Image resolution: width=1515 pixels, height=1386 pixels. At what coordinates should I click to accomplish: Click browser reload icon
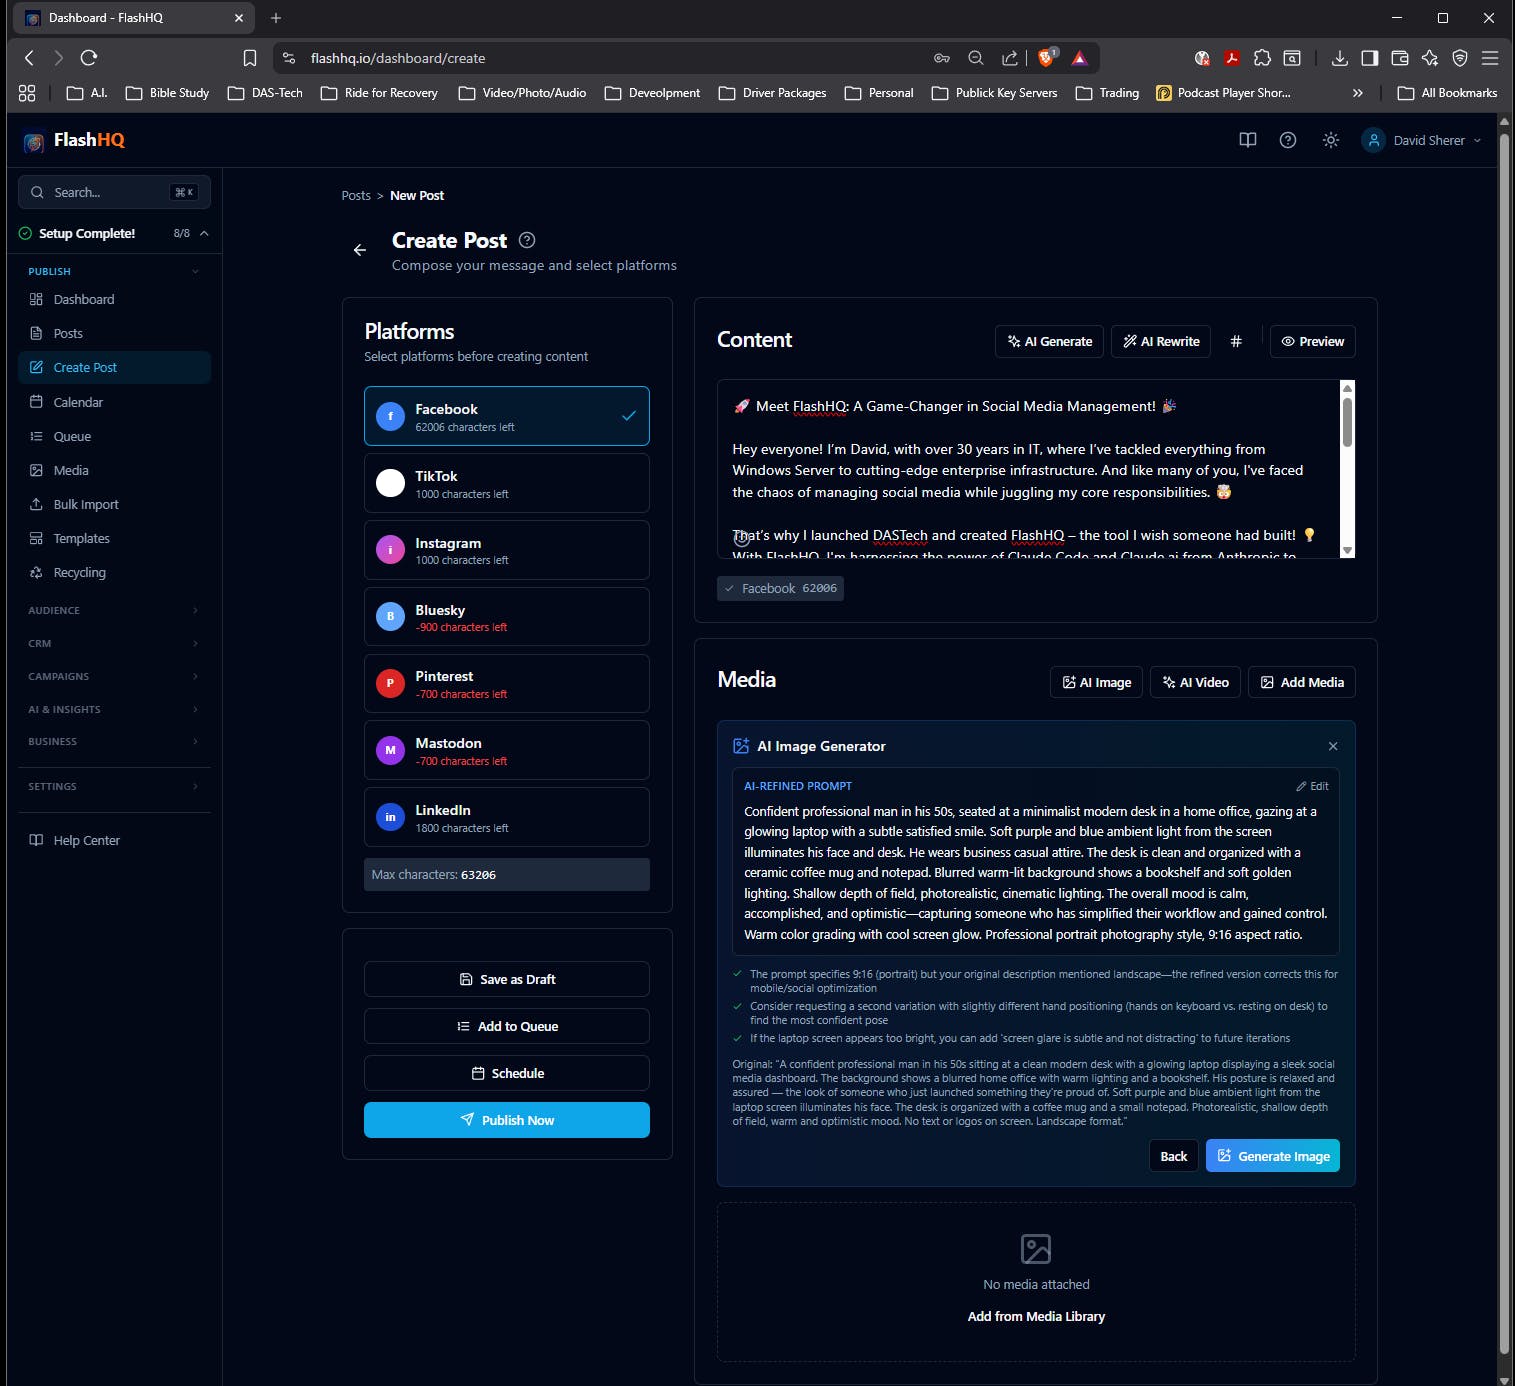[89, 58]
